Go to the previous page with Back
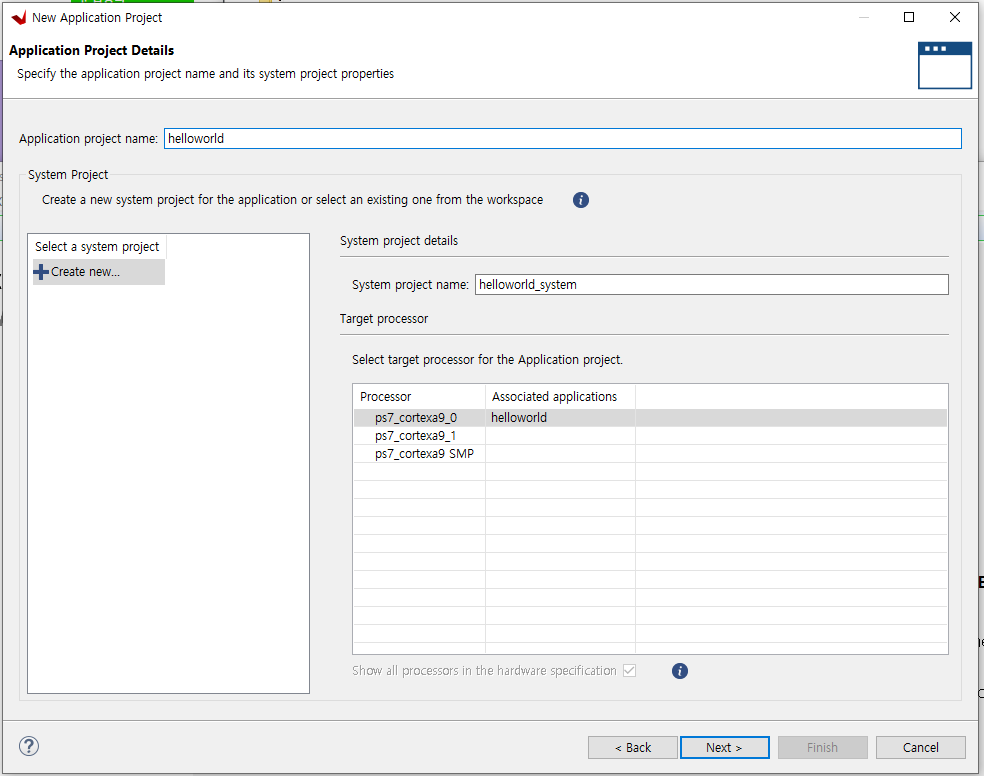 click(x=633, y=747)
